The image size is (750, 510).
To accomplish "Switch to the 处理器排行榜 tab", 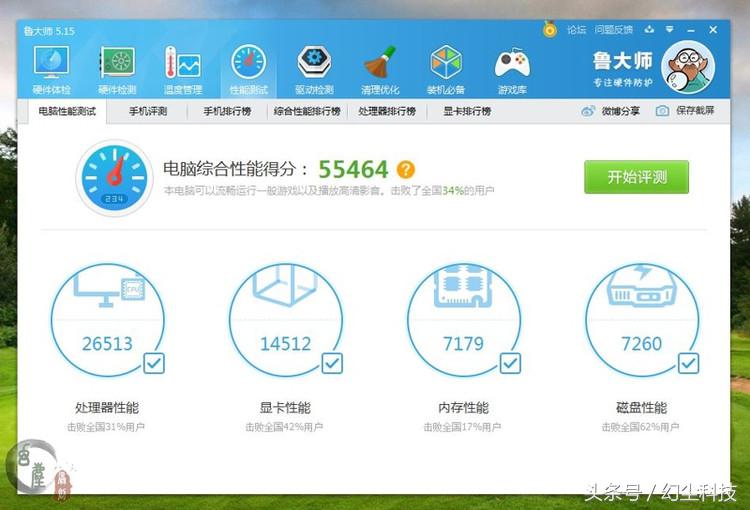I will pos(387,111).
